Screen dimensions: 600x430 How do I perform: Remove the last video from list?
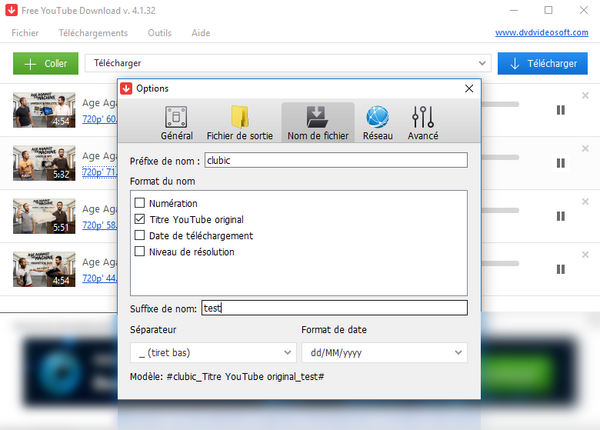tap(585, 255)
